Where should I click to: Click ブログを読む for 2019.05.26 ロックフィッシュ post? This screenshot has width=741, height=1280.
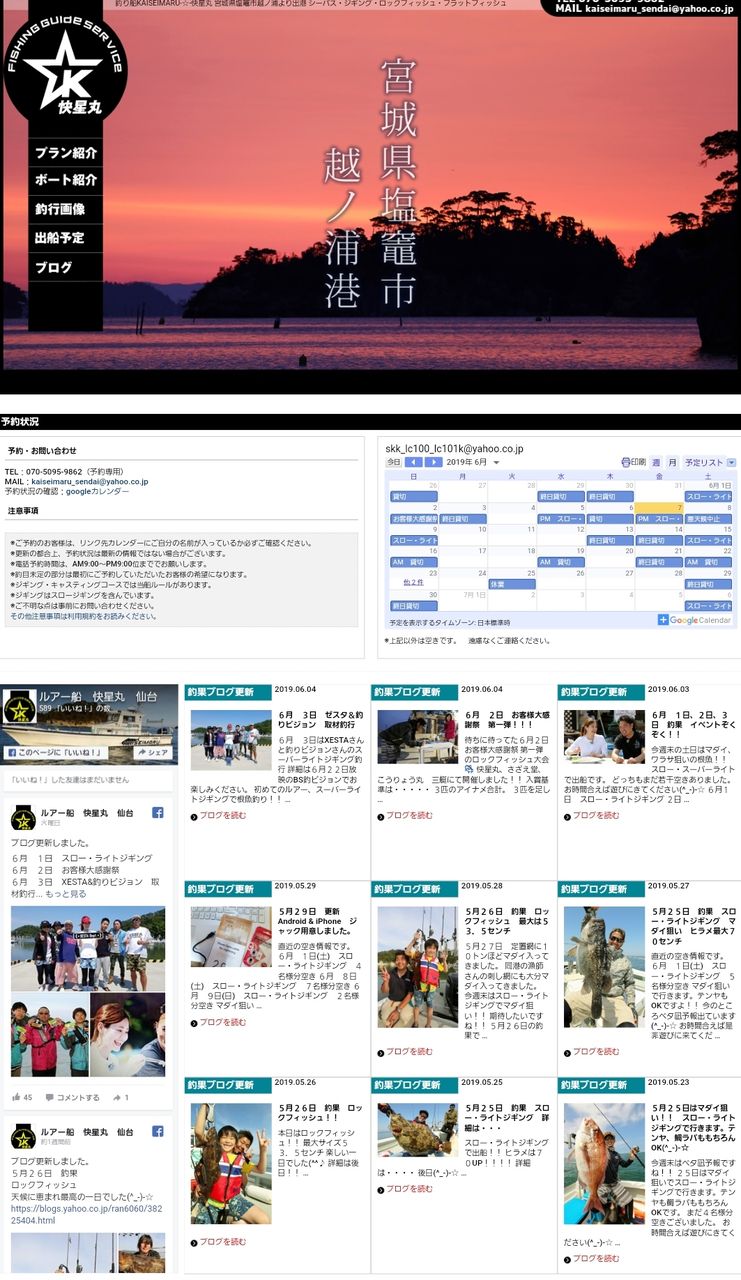point(222,1242)
